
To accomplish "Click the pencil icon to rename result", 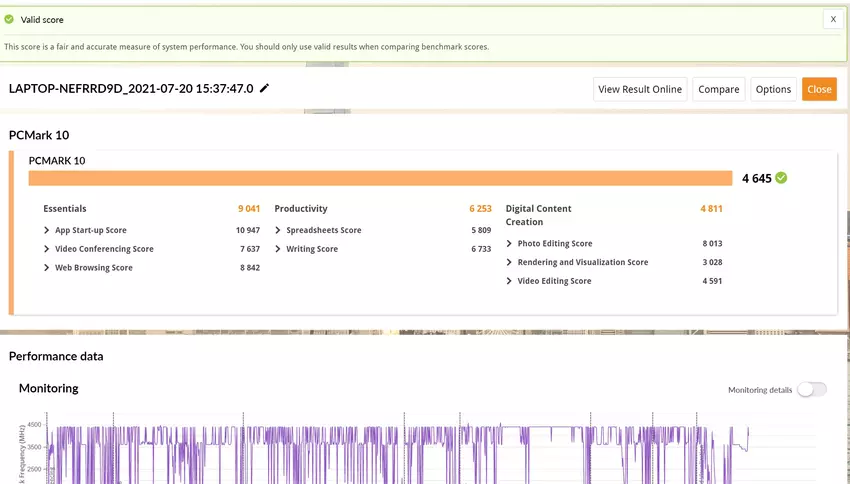I will 265,89.
